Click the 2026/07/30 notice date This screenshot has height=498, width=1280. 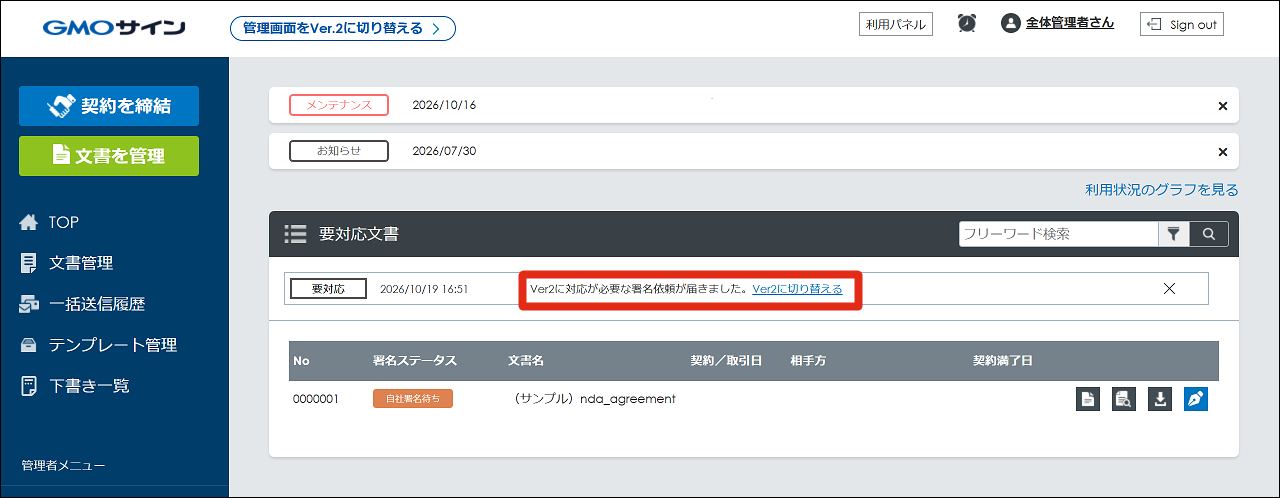444,151
